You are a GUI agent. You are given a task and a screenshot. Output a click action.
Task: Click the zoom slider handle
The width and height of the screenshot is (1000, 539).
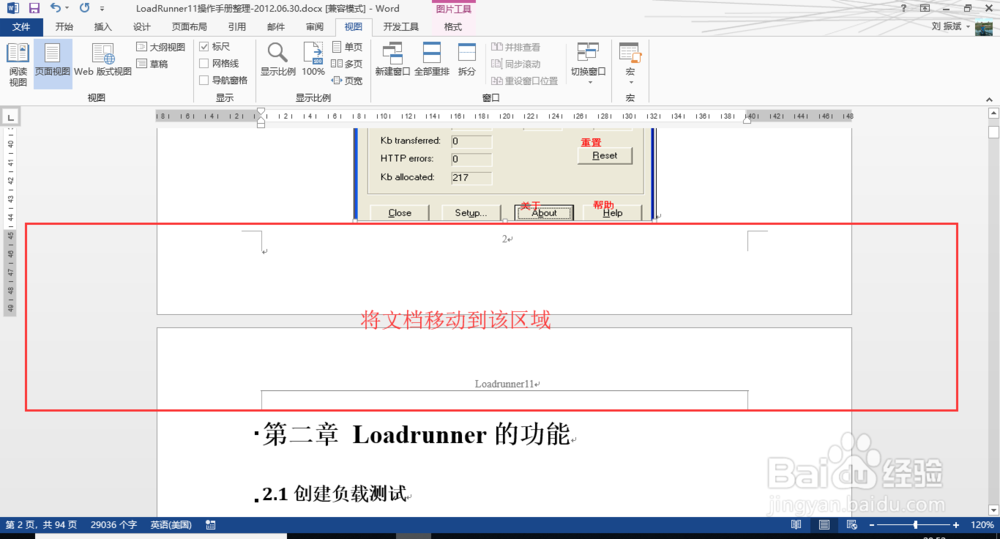(x=915, y=525)
